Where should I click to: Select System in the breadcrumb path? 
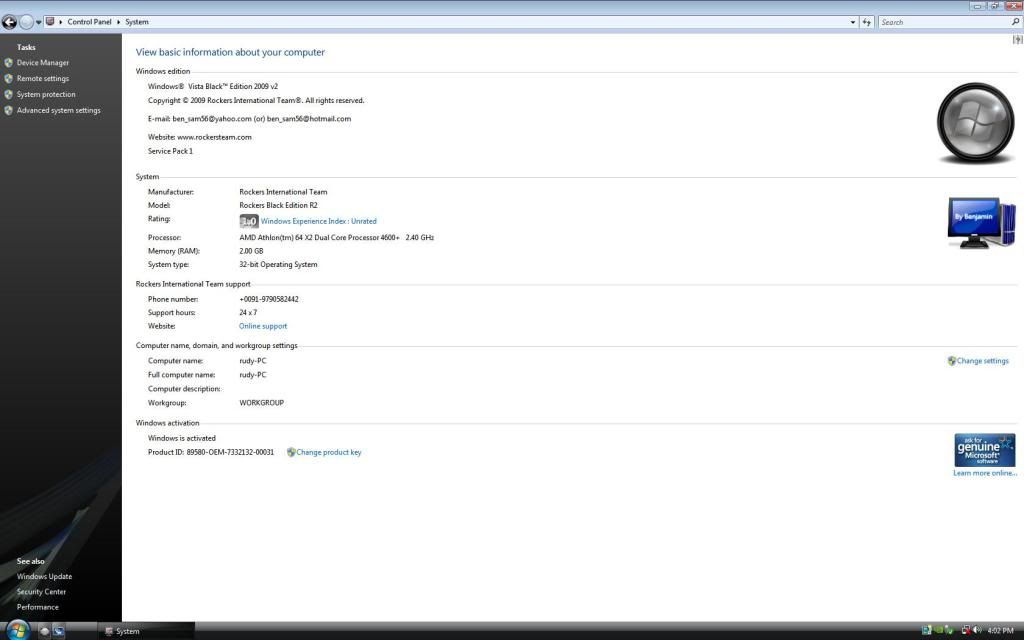(x=137, y=22)
